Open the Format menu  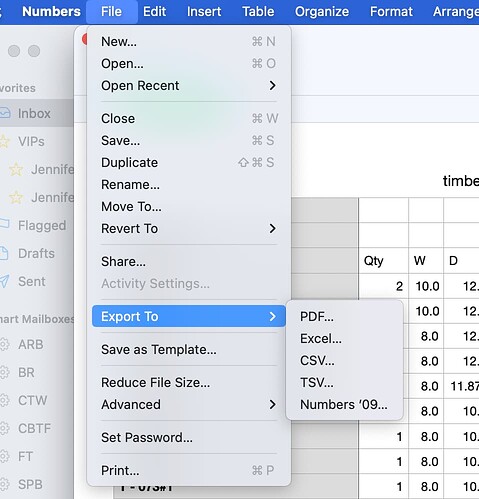[391, 12]
